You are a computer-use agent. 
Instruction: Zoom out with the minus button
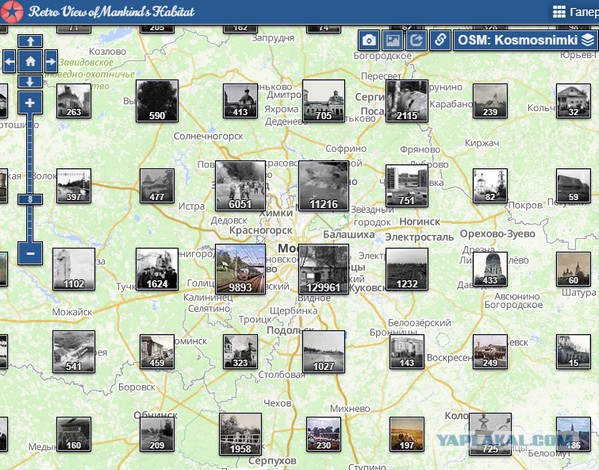pyautogui.click(x=30, y=253)
